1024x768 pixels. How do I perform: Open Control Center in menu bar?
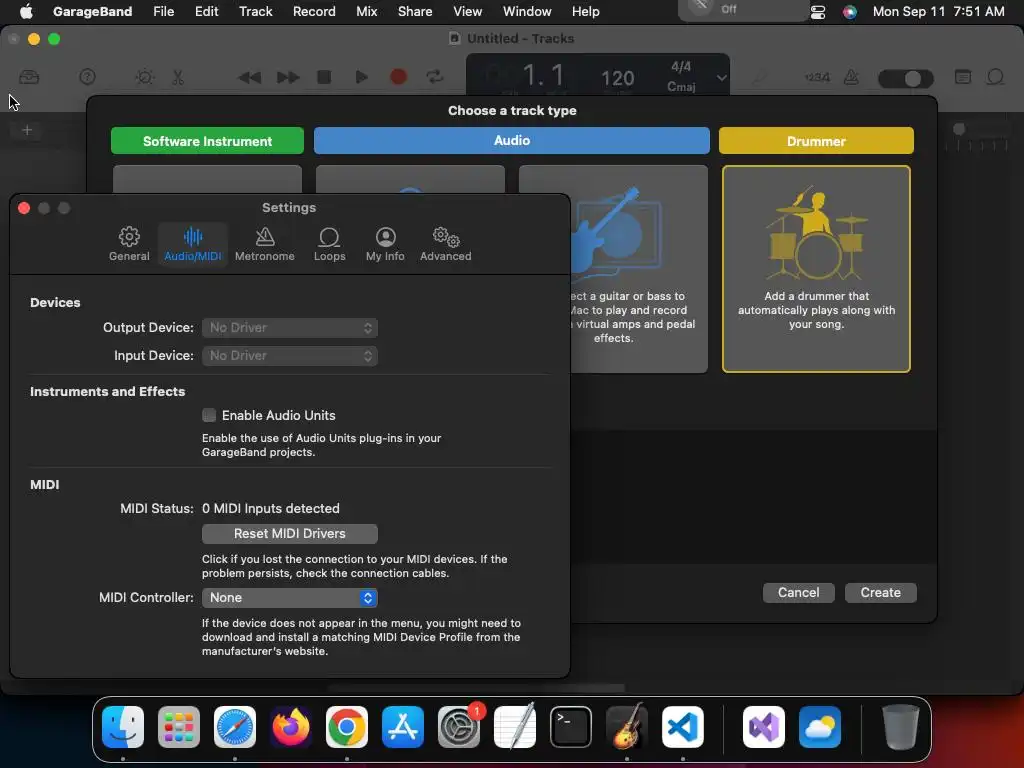(818, 12)
